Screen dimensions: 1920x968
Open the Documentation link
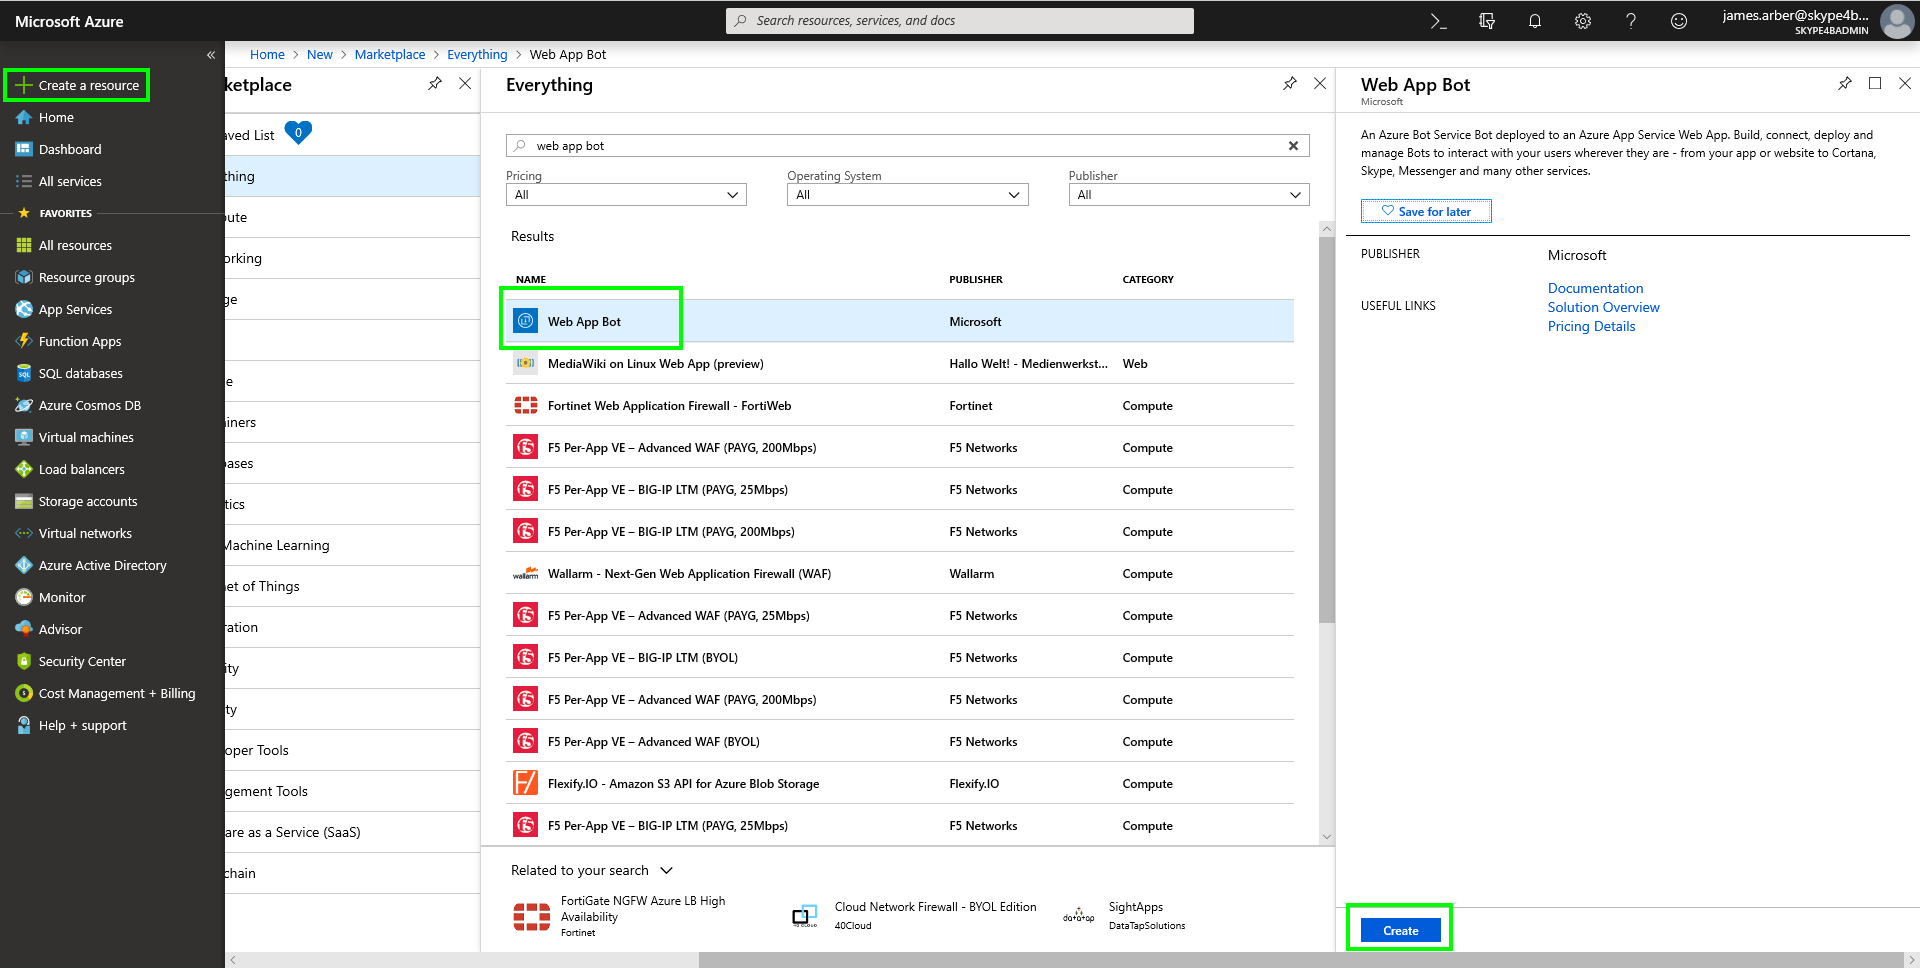(x=1595, y=288)
